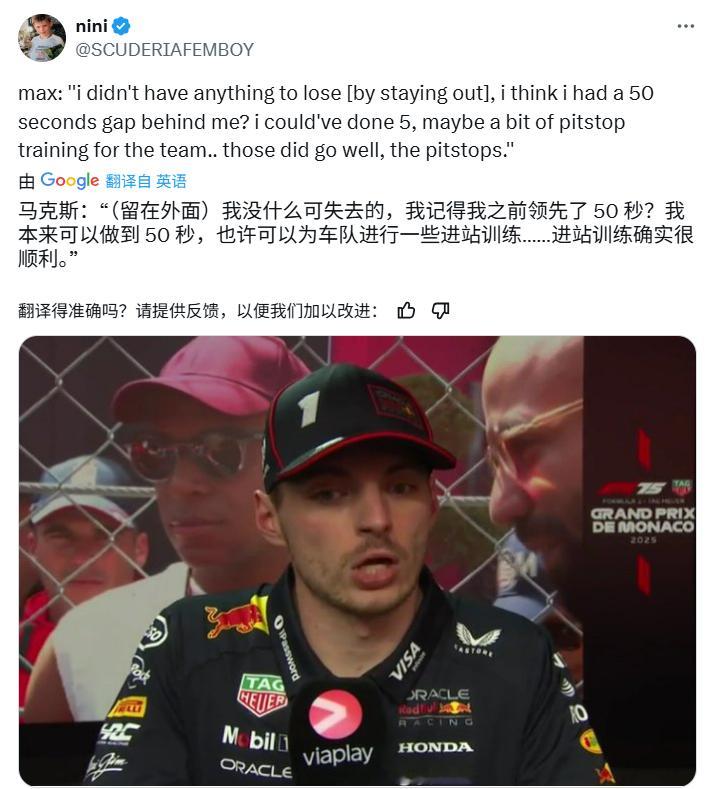Click the TAG Heuer badge on the shirt

(x=262, y=694)
